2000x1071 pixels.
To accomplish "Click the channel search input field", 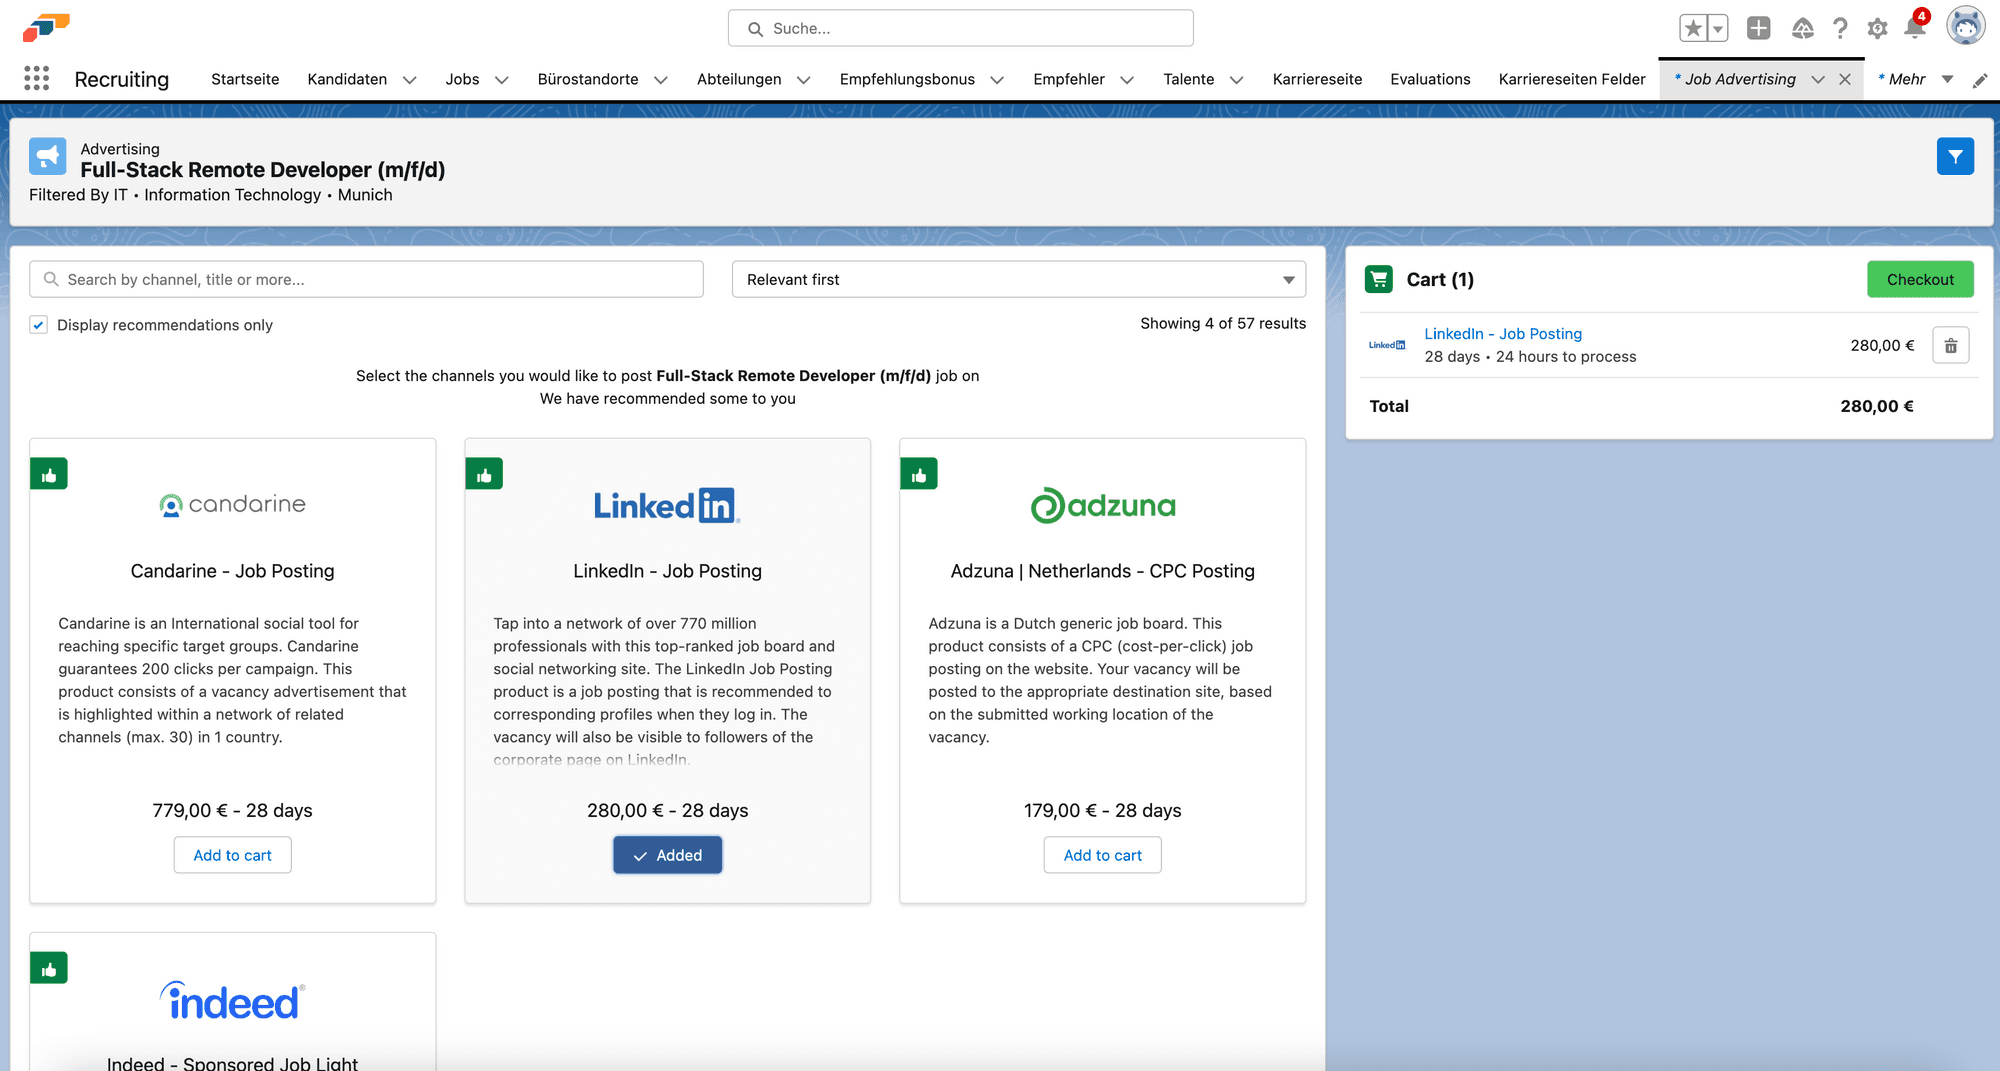I will point(366,280).
